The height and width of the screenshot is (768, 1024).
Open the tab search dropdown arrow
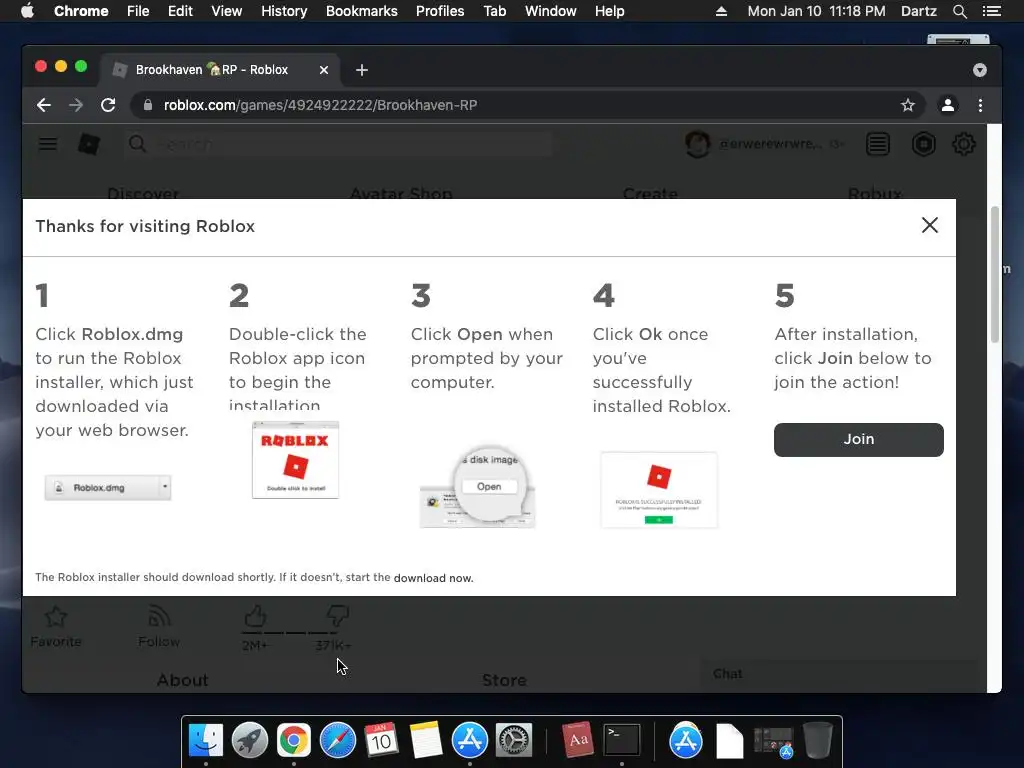pyautogui.click(x=979, y=70)
